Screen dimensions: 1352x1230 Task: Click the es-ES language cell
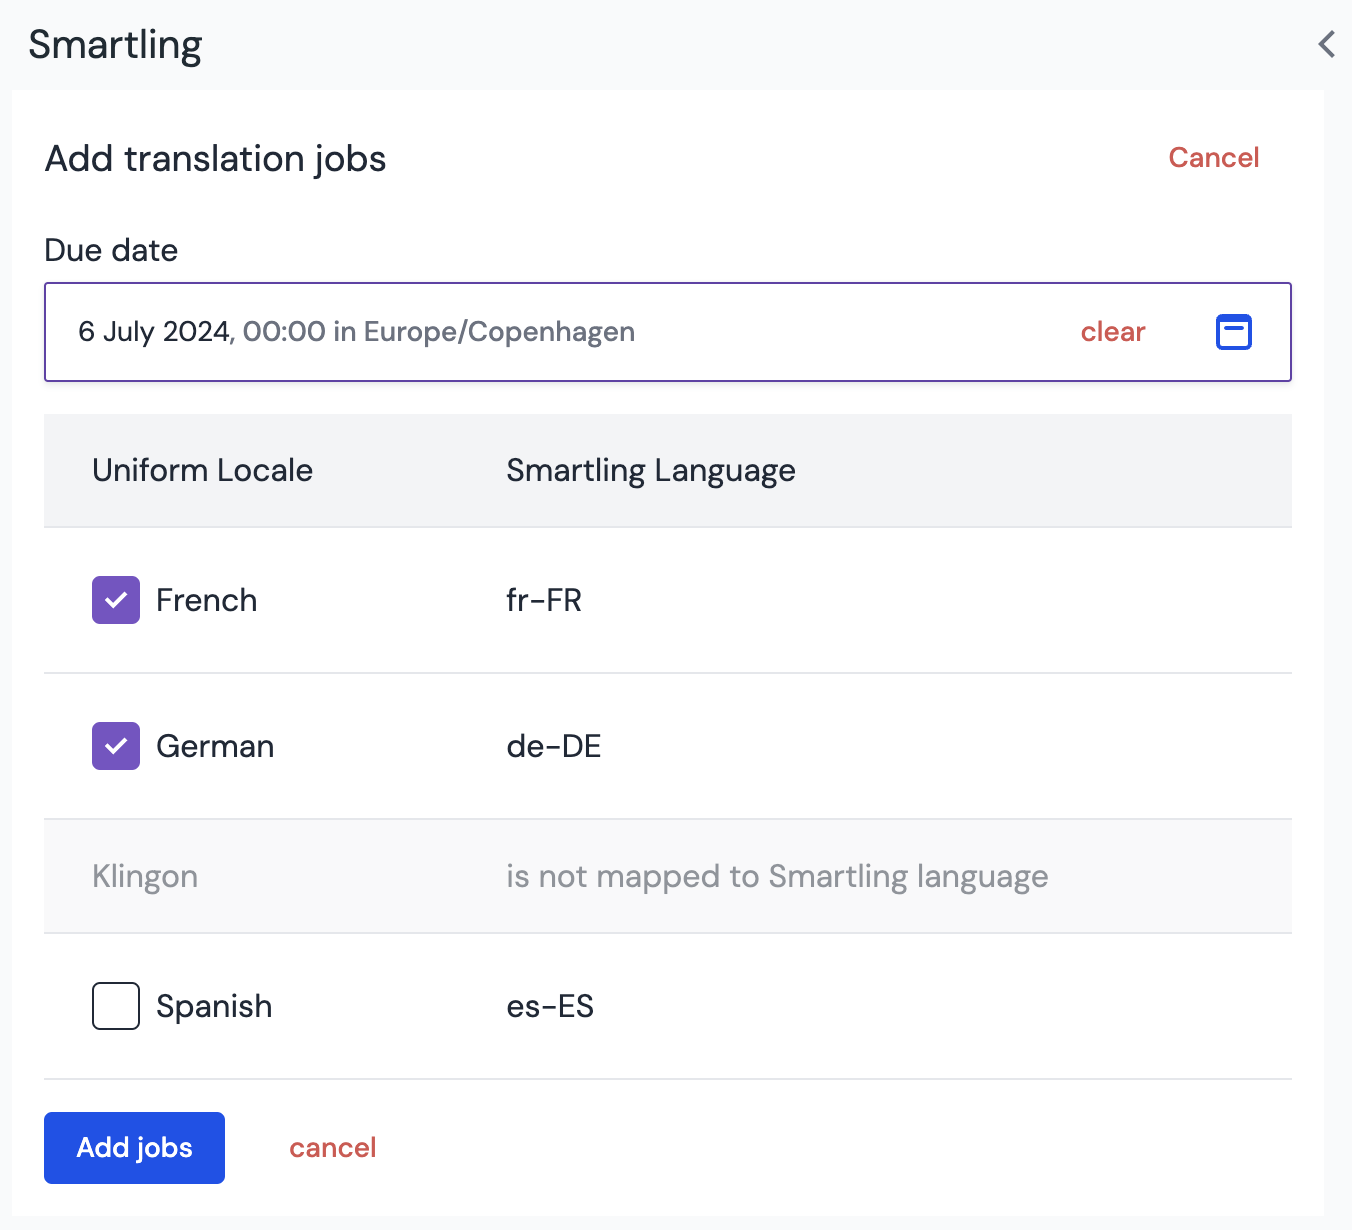(550, 1006)
